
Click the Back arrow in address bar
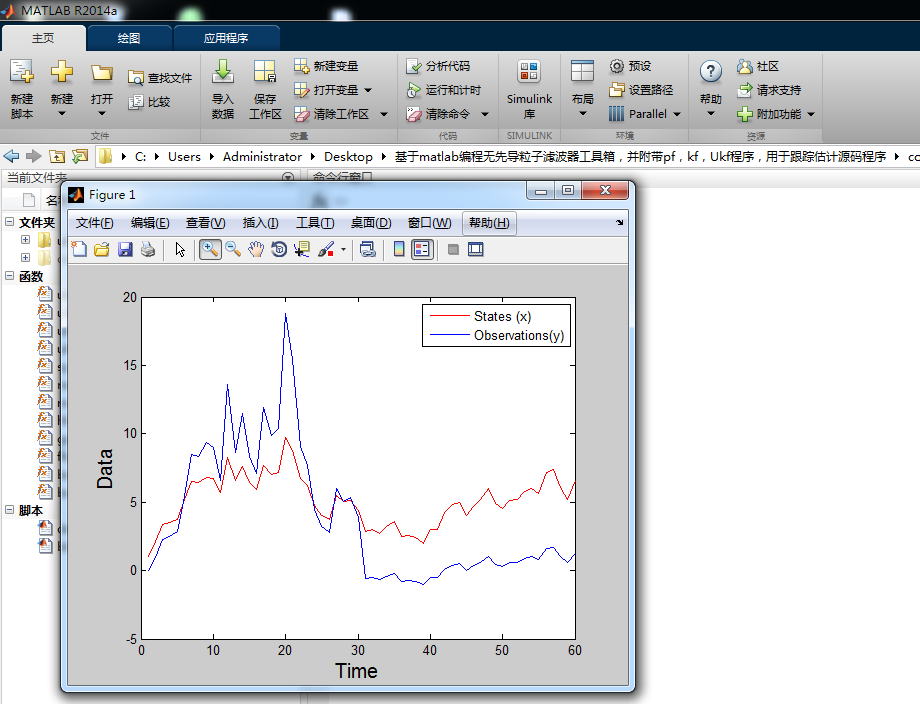click(11, 156)
